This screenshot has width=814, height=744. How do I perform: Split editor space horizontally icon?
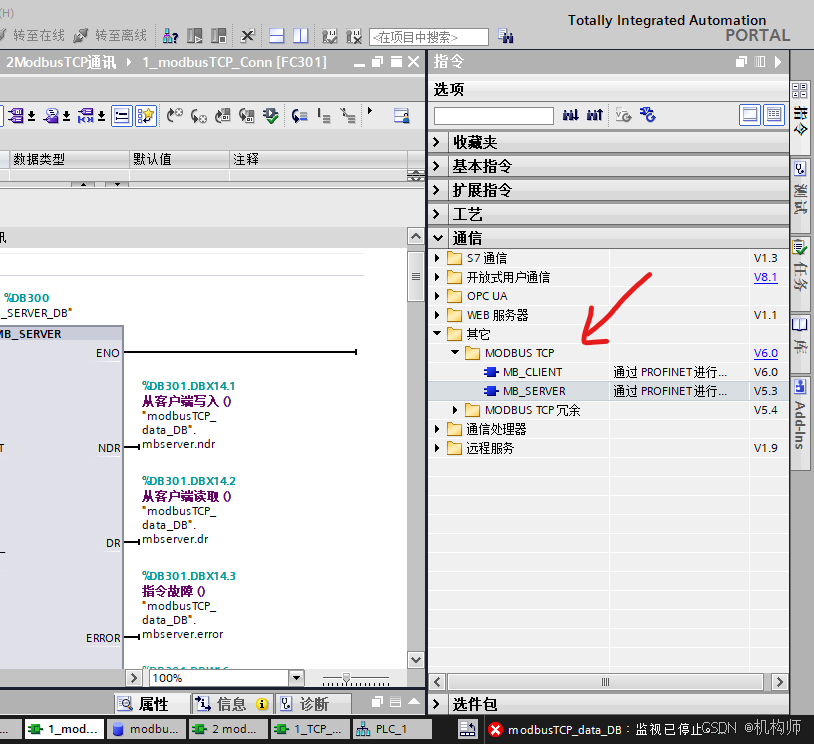click(x=276, y=36)
